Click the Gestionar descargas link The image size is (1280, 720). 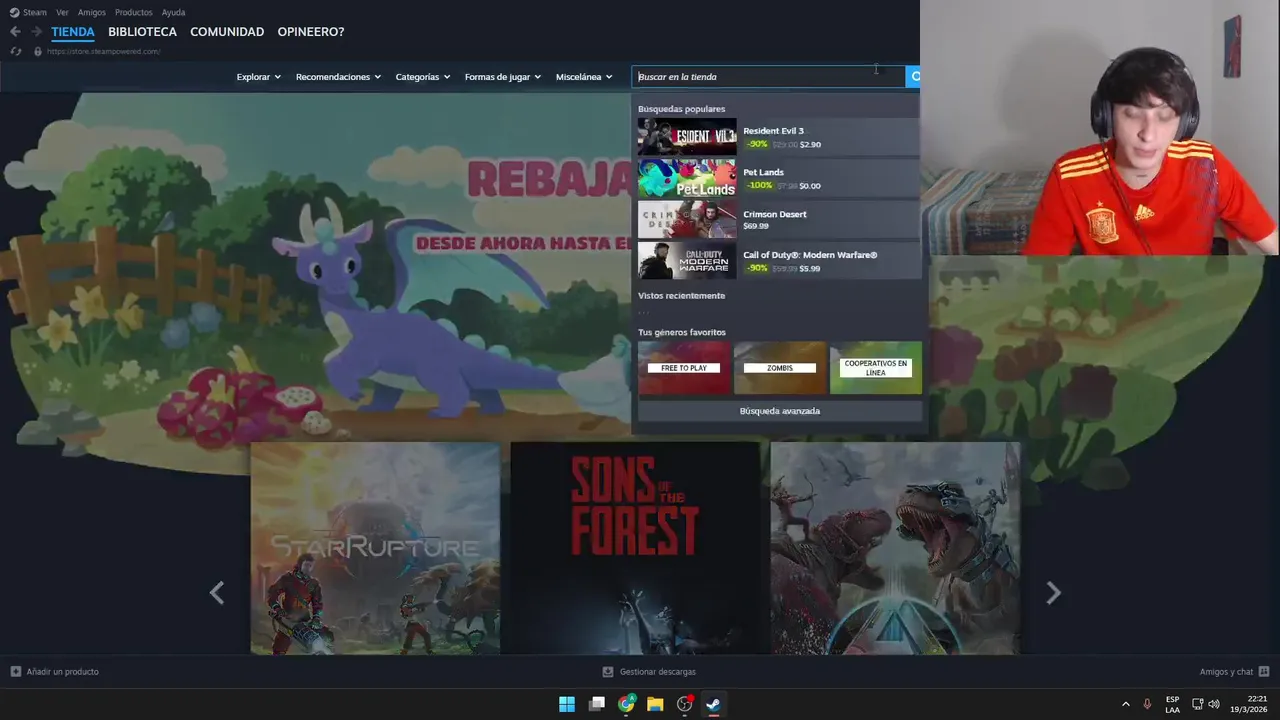[x=657, y=672]
